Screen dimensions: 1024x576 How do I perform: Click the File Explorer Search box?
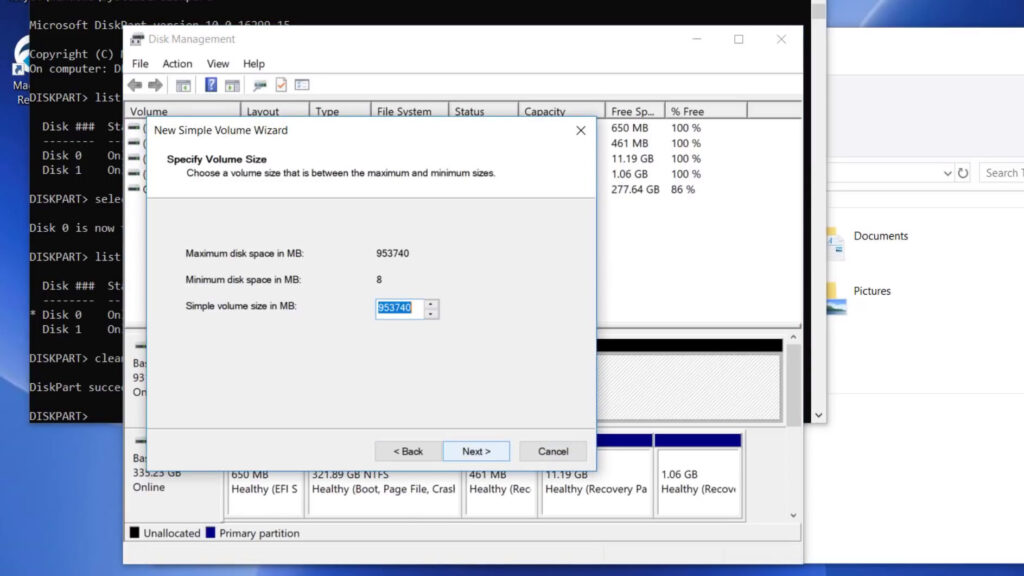pos(1002,173)
